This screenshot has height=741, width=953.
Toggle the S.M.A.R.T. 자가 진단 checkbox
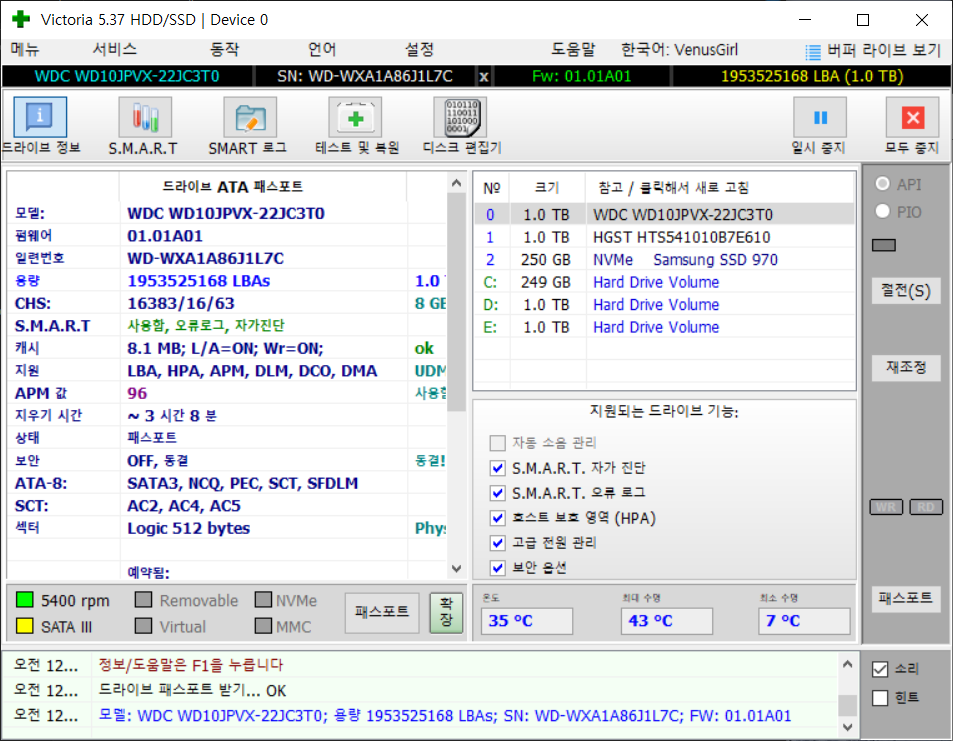click(x=497, y=467)
